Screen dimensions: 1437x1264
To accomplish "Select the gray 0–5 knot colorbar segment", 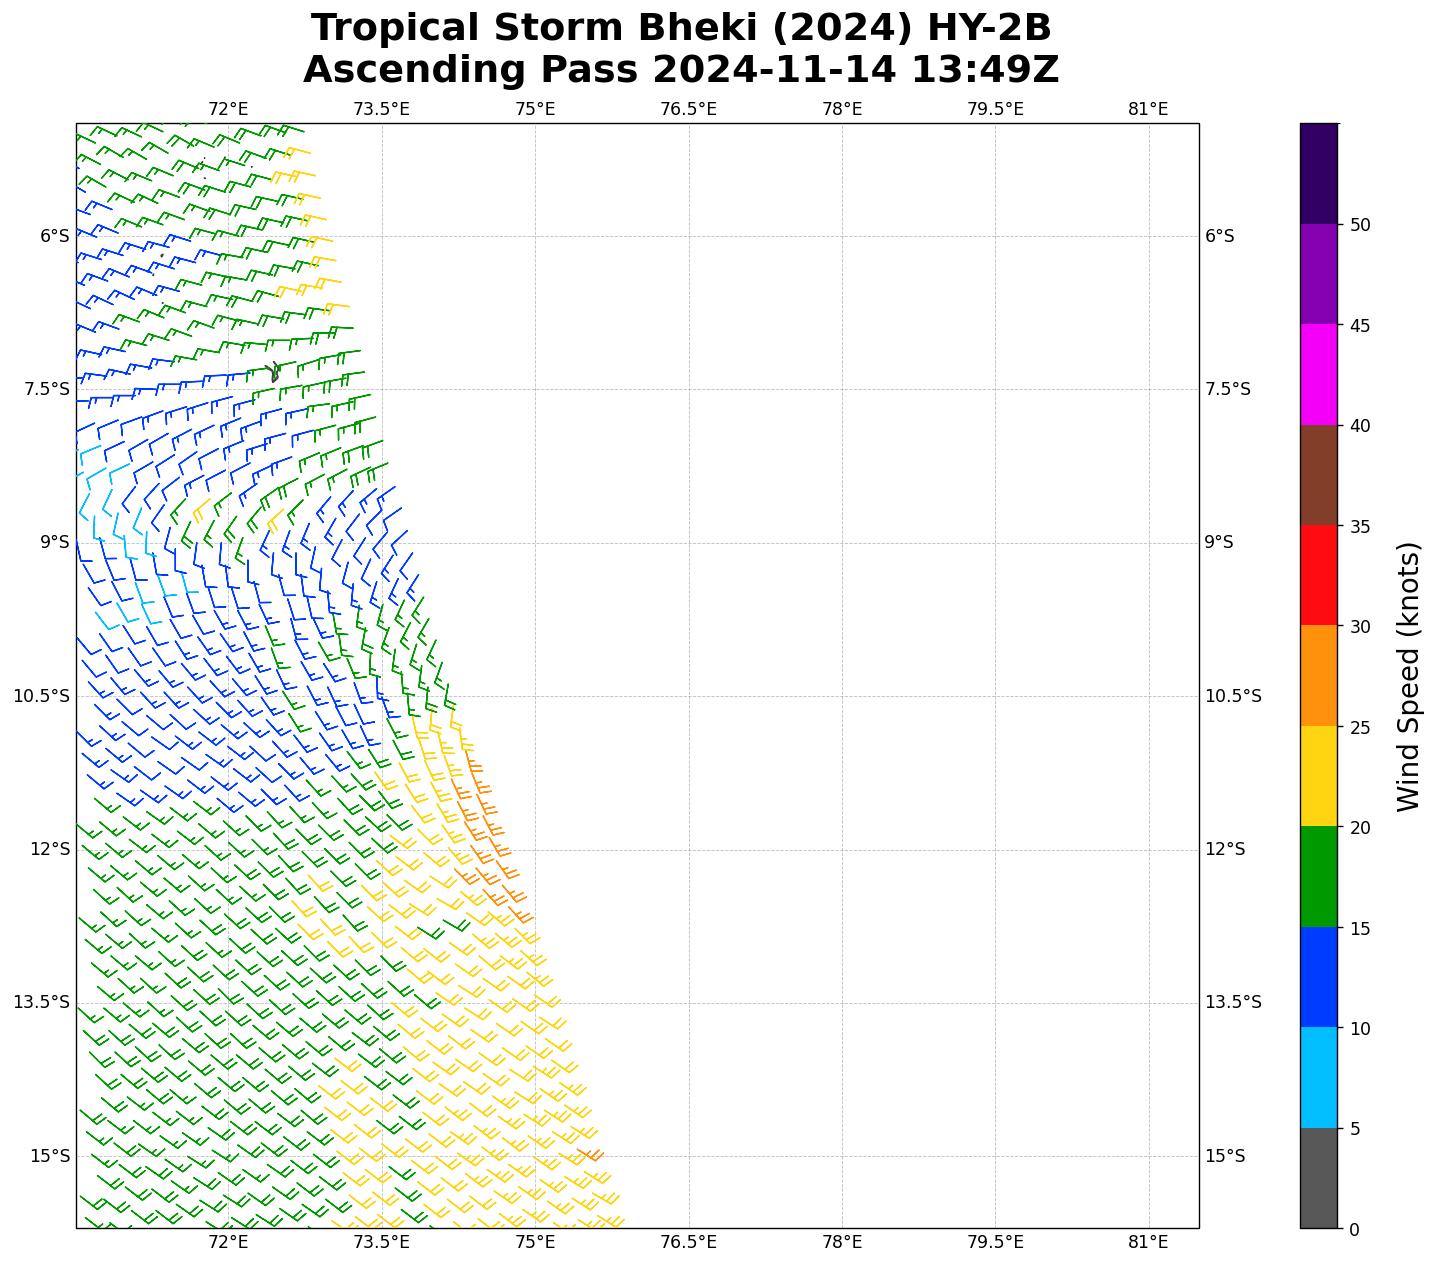I will [x=1318, y=1178].
